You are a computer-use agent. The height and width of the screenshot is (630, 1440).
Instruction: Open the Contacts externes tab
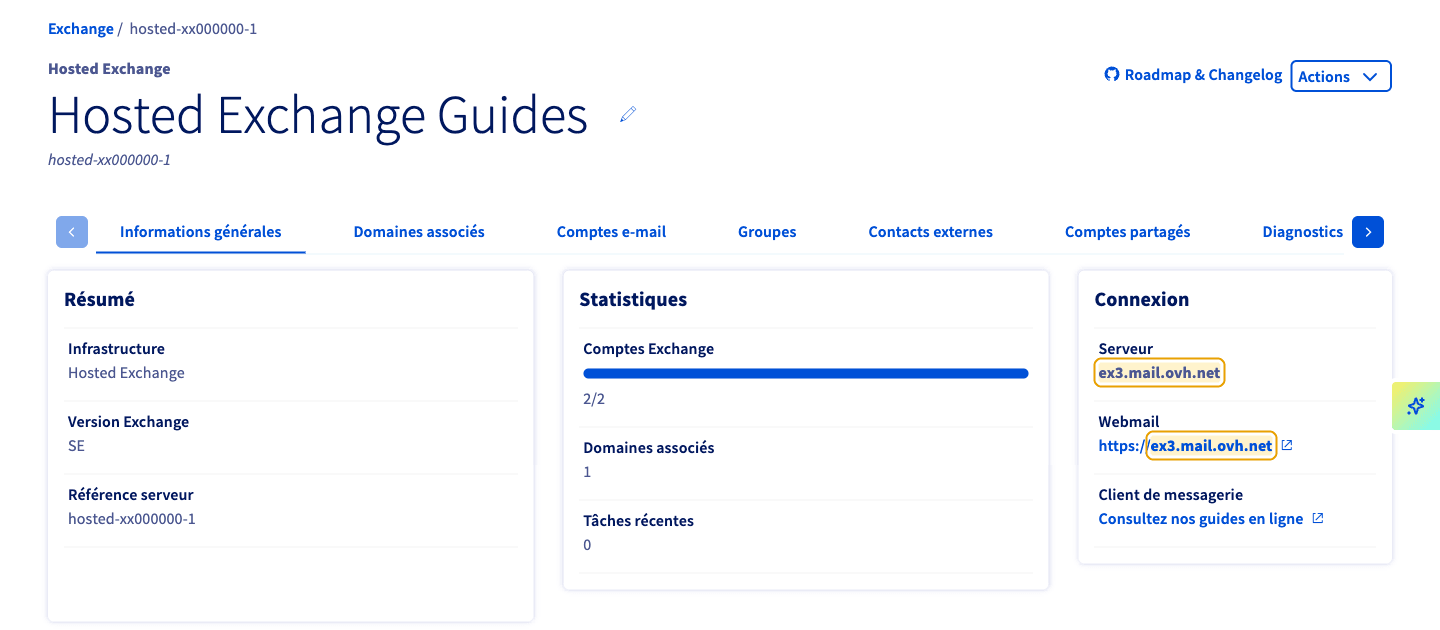[930, 232]
